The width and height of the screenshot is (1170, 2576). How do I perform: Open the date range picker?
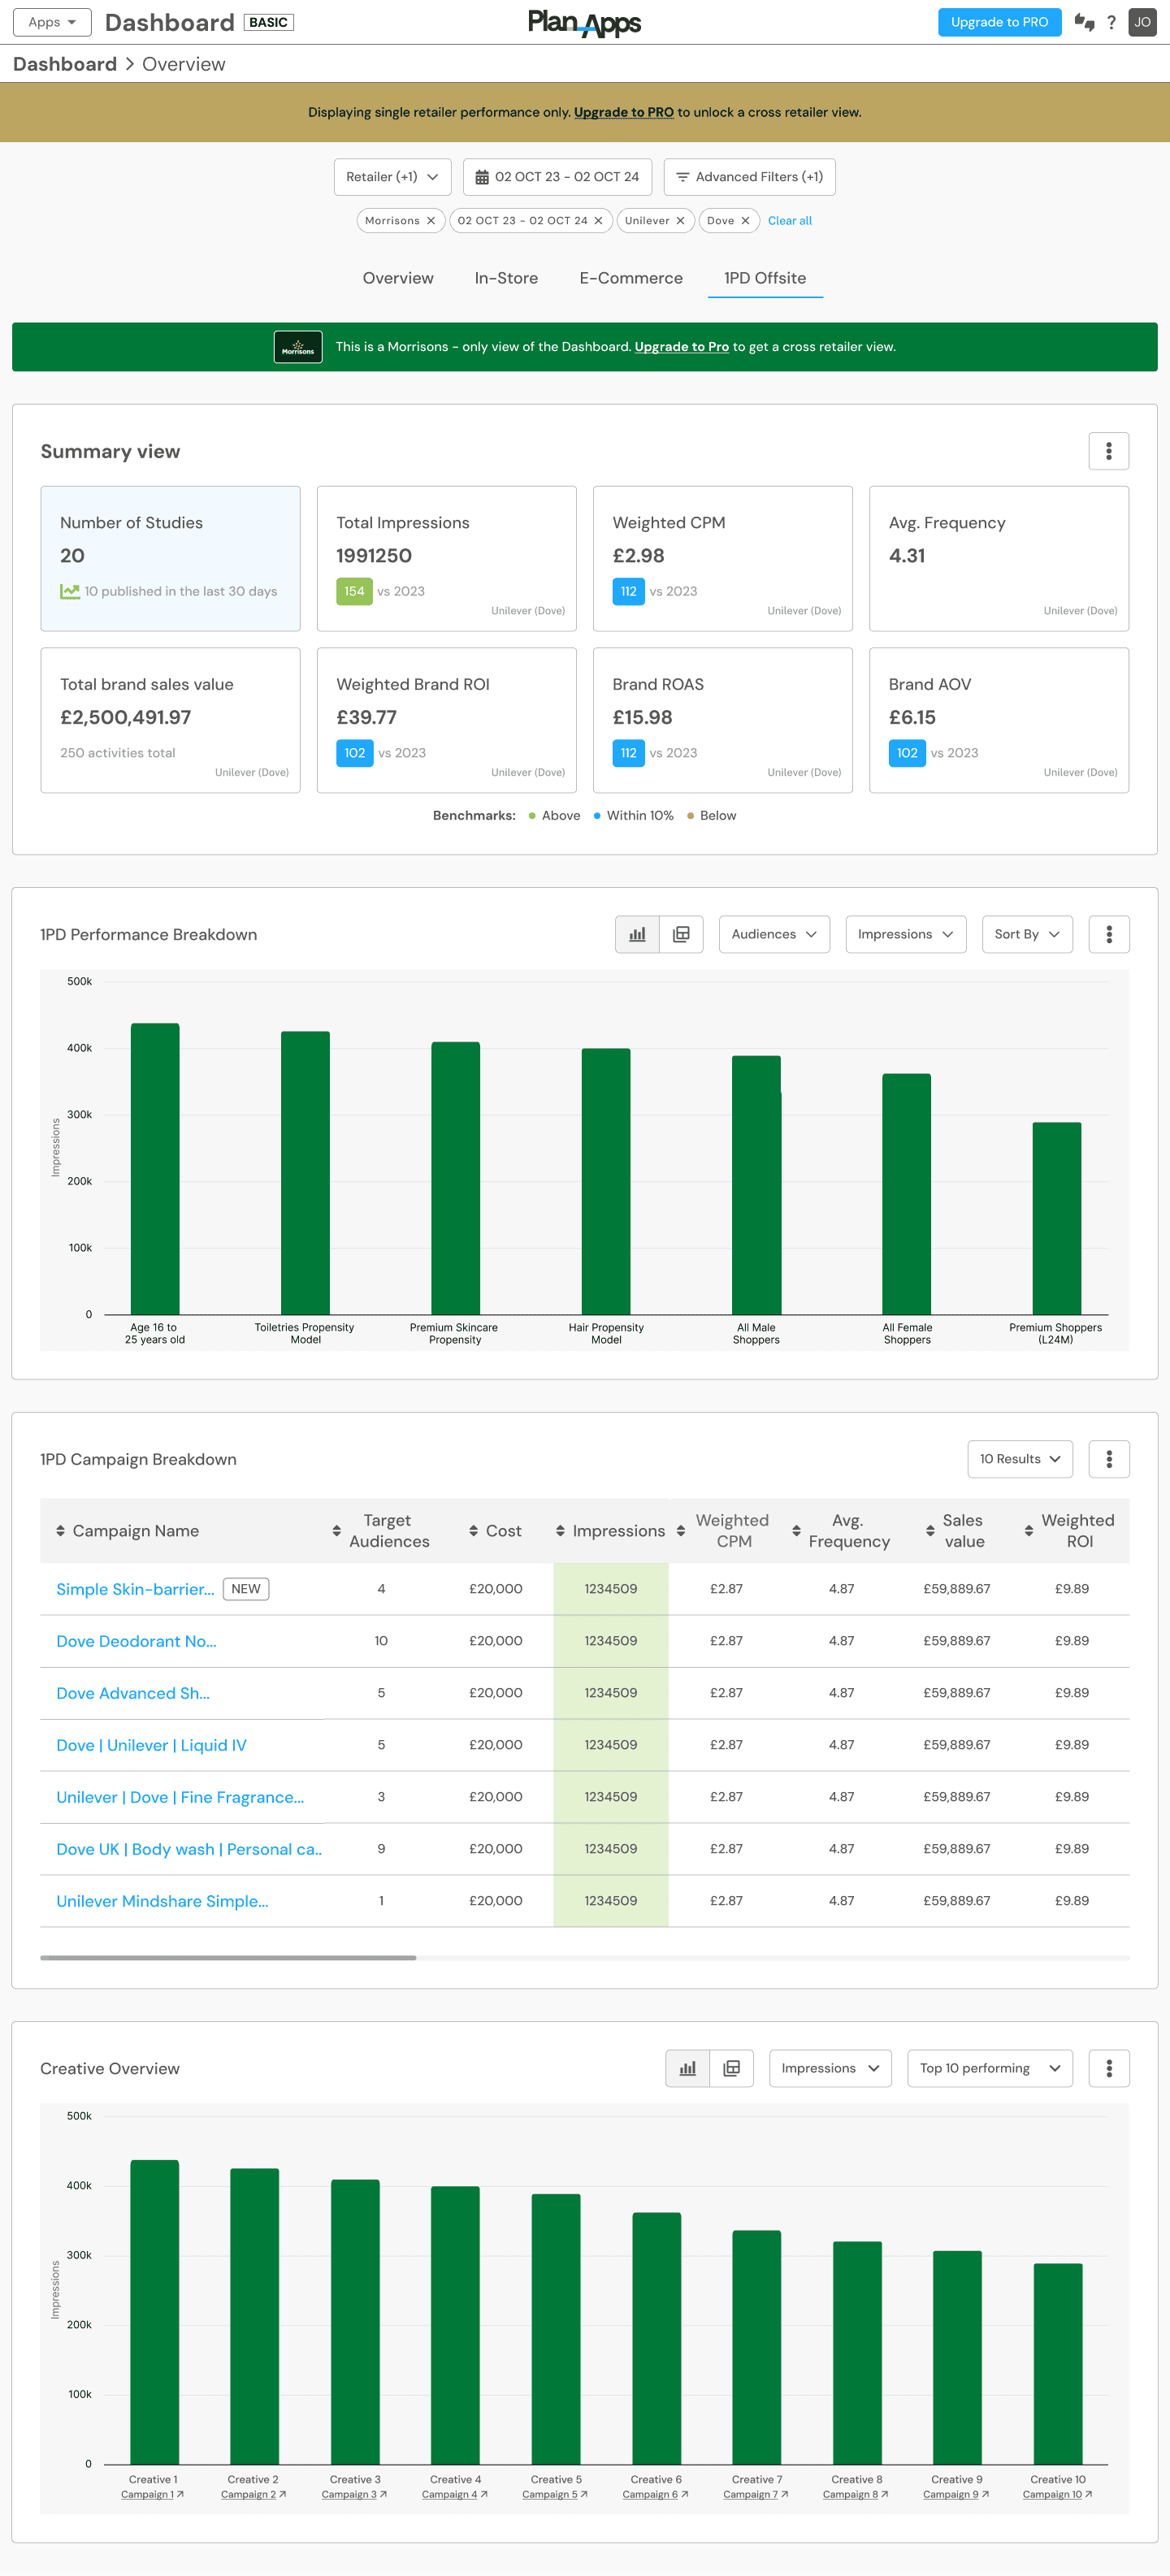(557, 177)
